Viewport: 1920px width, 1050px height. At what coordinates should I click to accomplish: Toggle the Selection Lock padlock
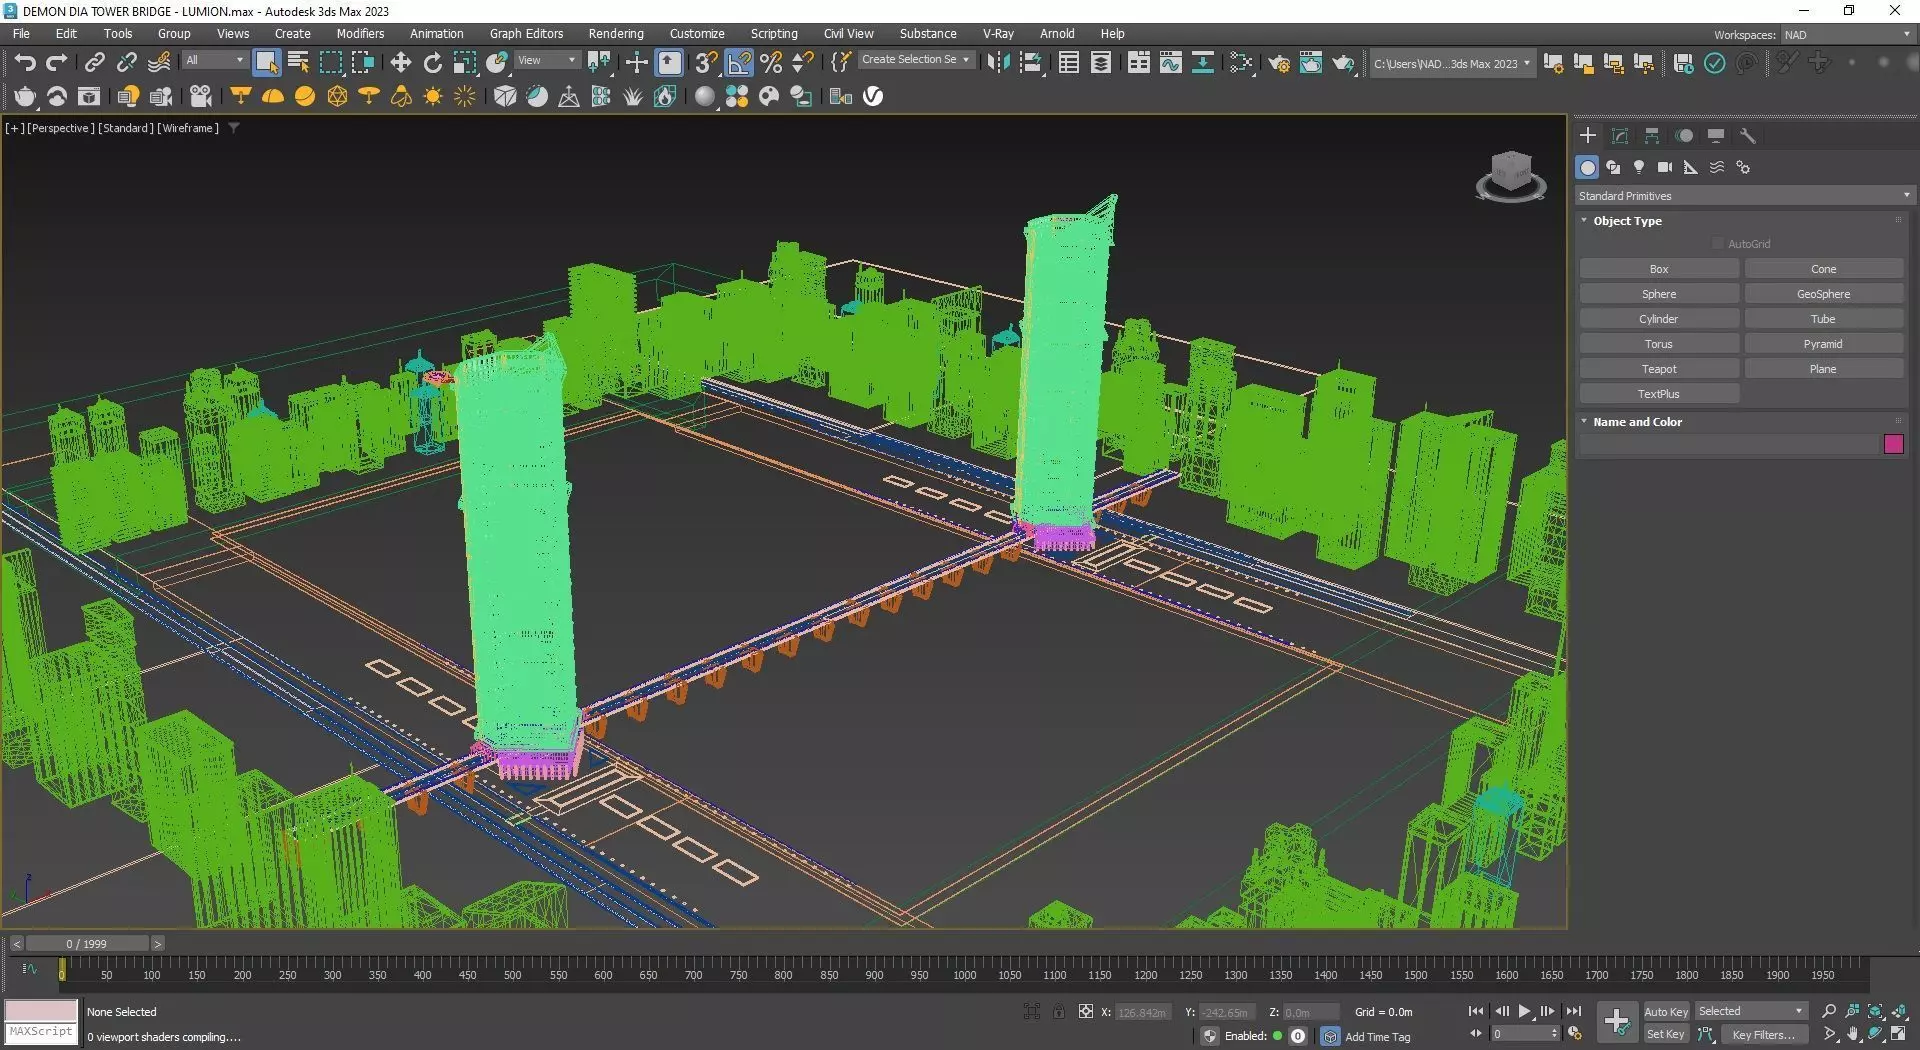tap(1059, 1012)
